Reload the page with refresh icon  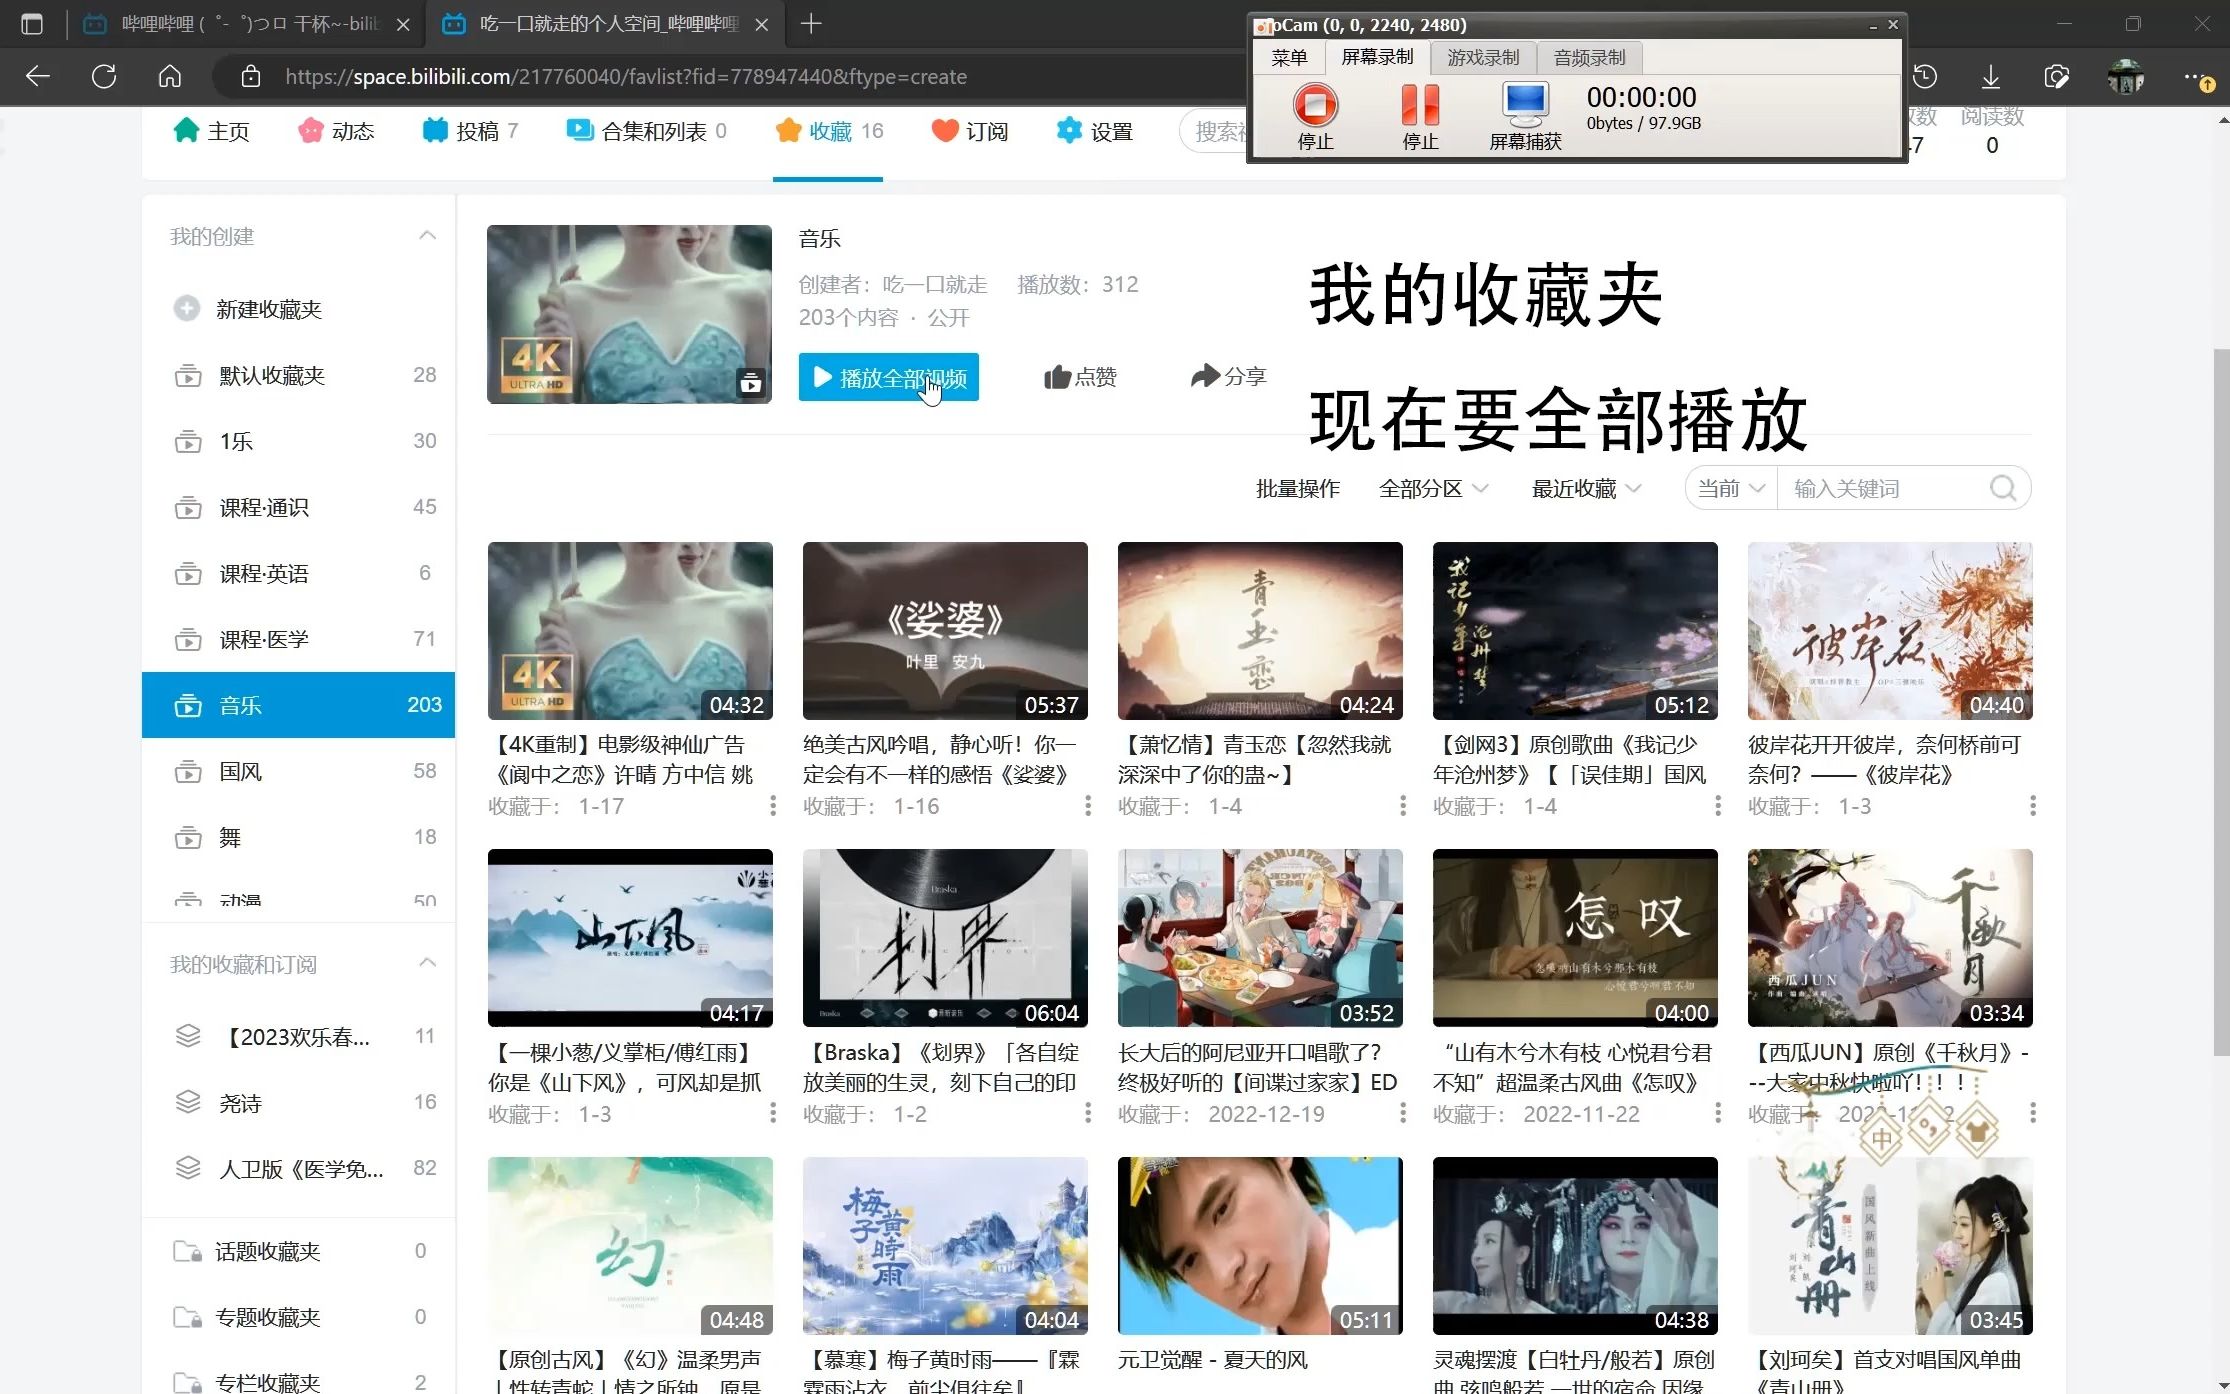coord(104,76)
